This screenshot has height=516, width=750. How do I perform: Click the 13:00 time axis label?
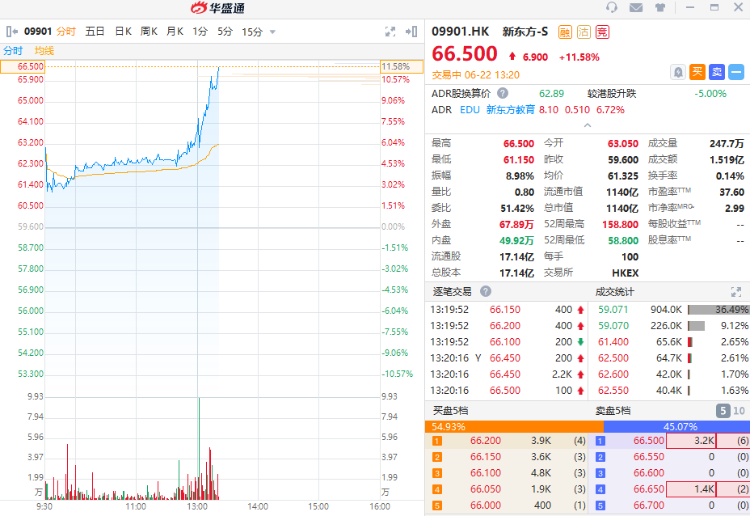tap(197, 506)
